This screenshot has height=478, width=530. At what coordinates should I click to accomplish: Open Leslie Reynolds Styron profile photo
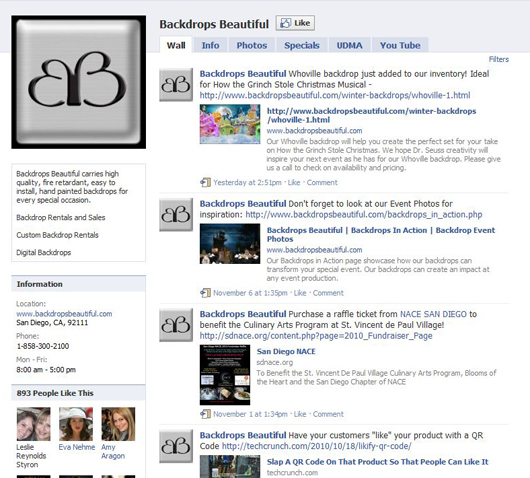tap(33, 424)
